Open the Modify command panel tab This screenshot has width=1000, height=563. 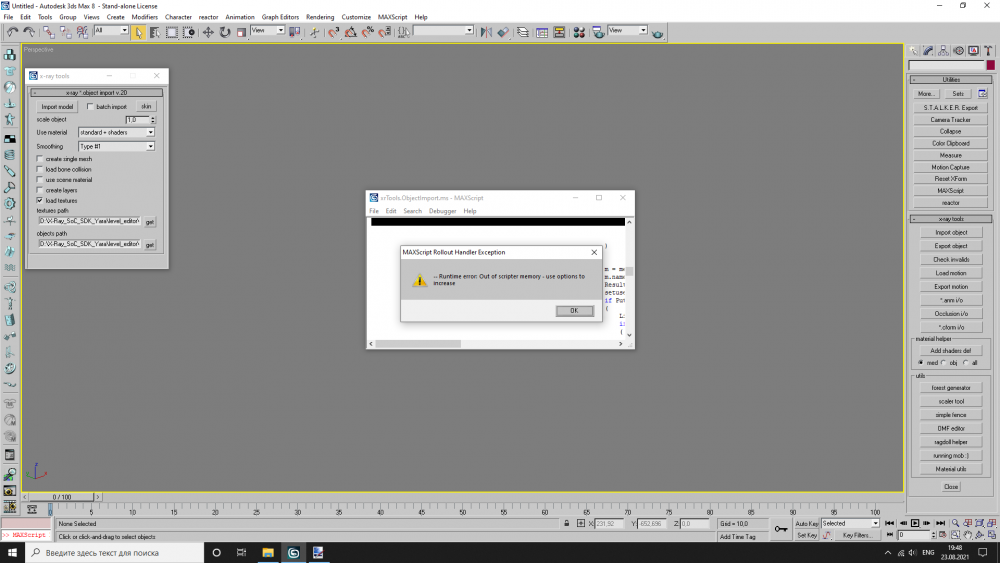pyautogui.click(x=929, y=50)
